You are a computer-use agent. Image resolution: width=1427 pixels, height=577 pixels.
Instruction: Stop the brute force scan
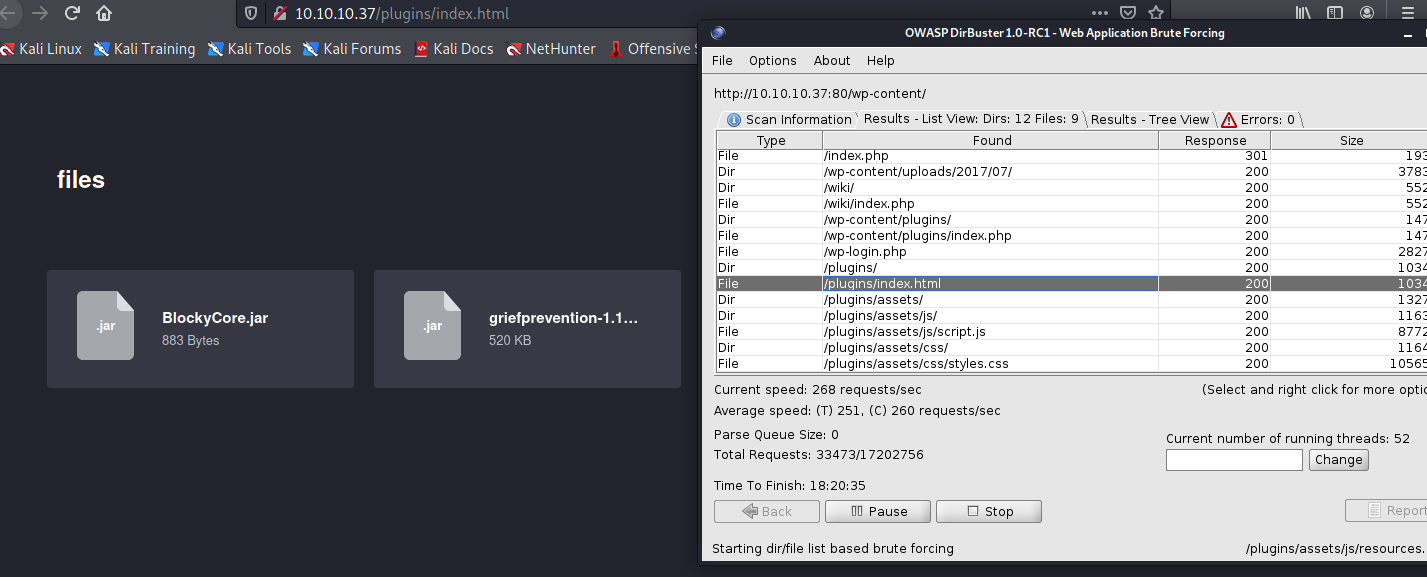click(988, 511)
